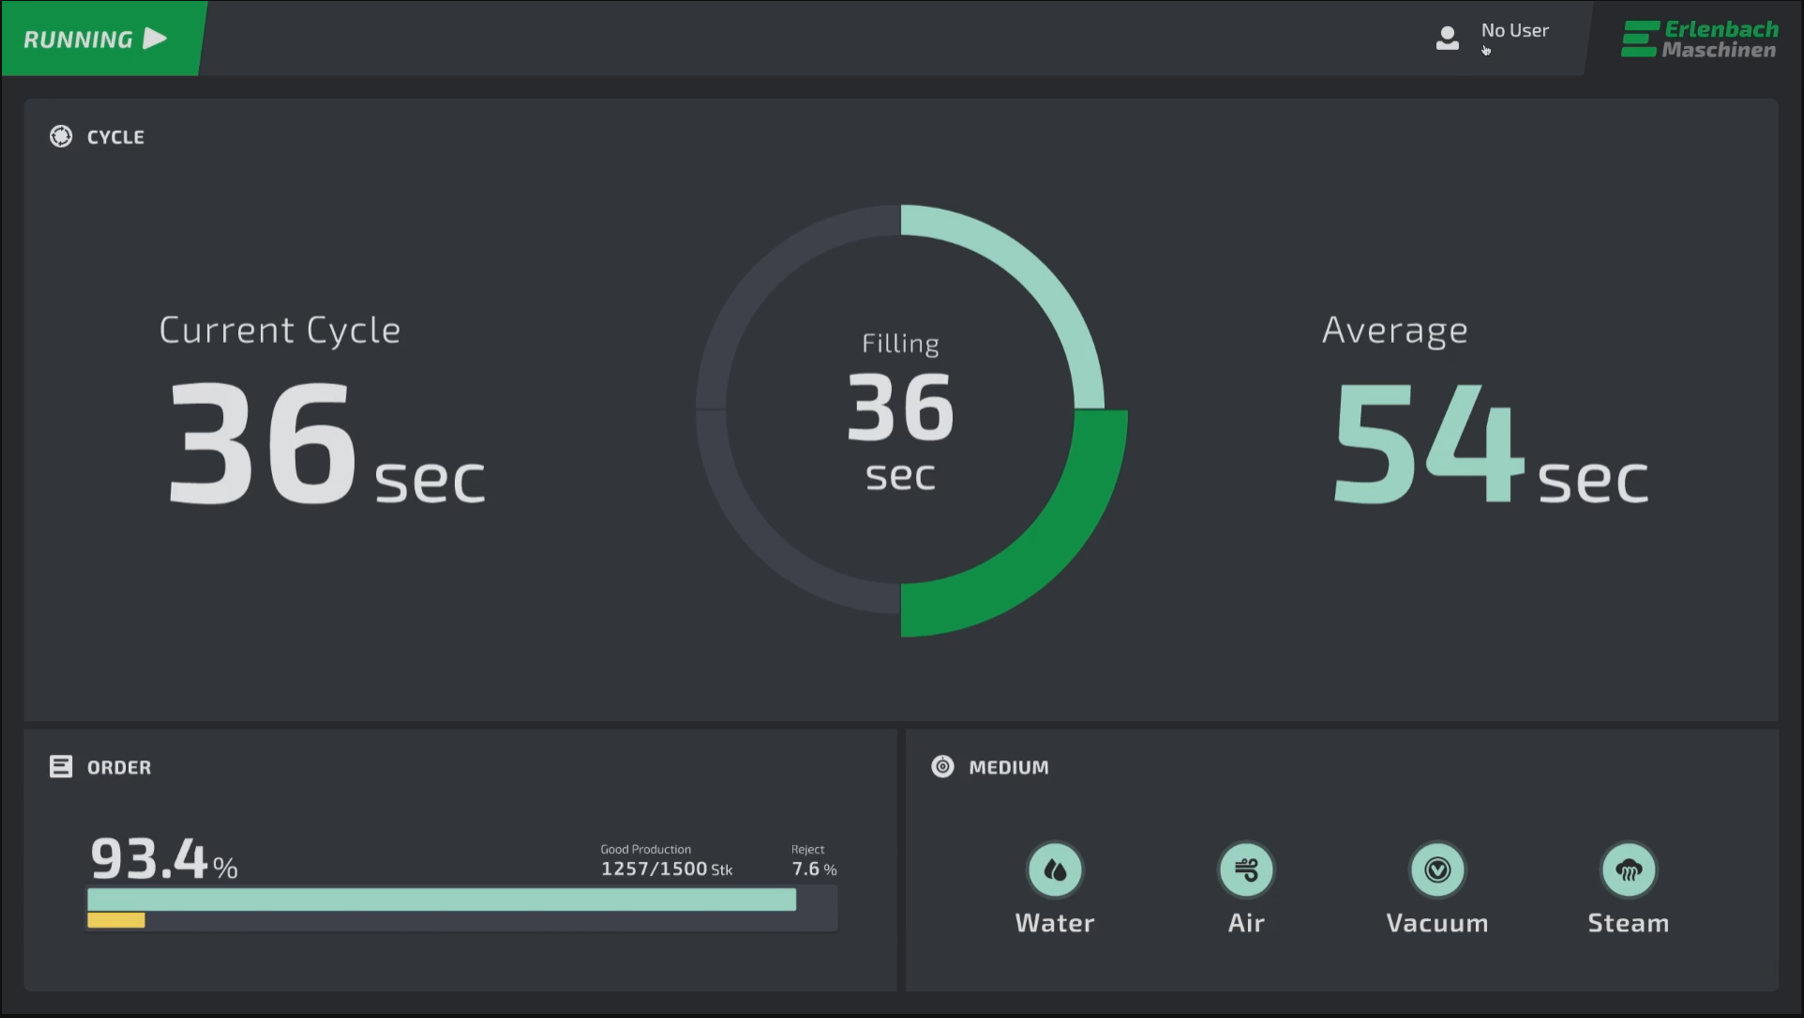Click the ORDER panel heading
Image resolution: width=1804 pixels, height=1018 pixels.
coord(119,767)
